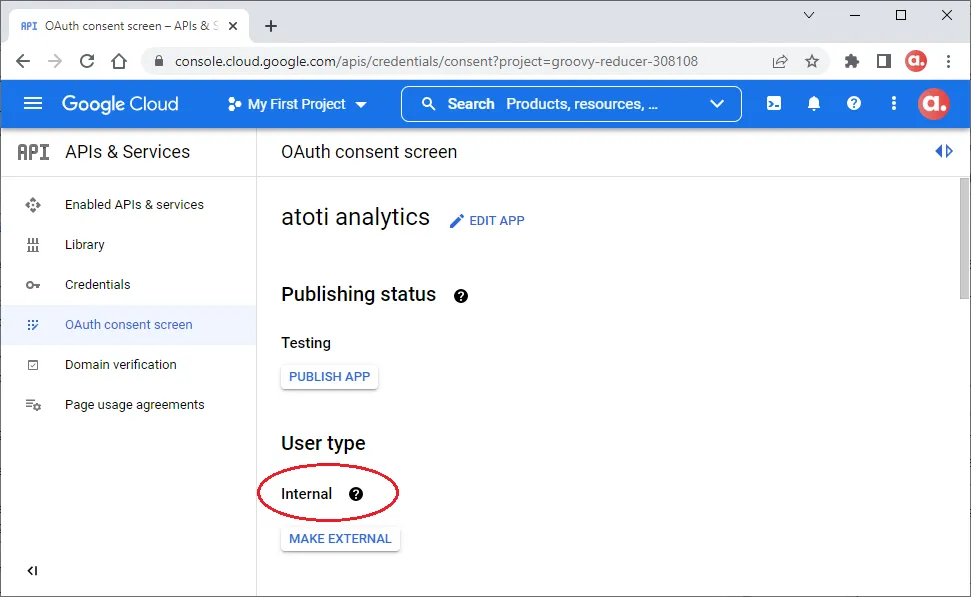
Task: Click the 'Publishing status' heading
Action: point(359,294)
